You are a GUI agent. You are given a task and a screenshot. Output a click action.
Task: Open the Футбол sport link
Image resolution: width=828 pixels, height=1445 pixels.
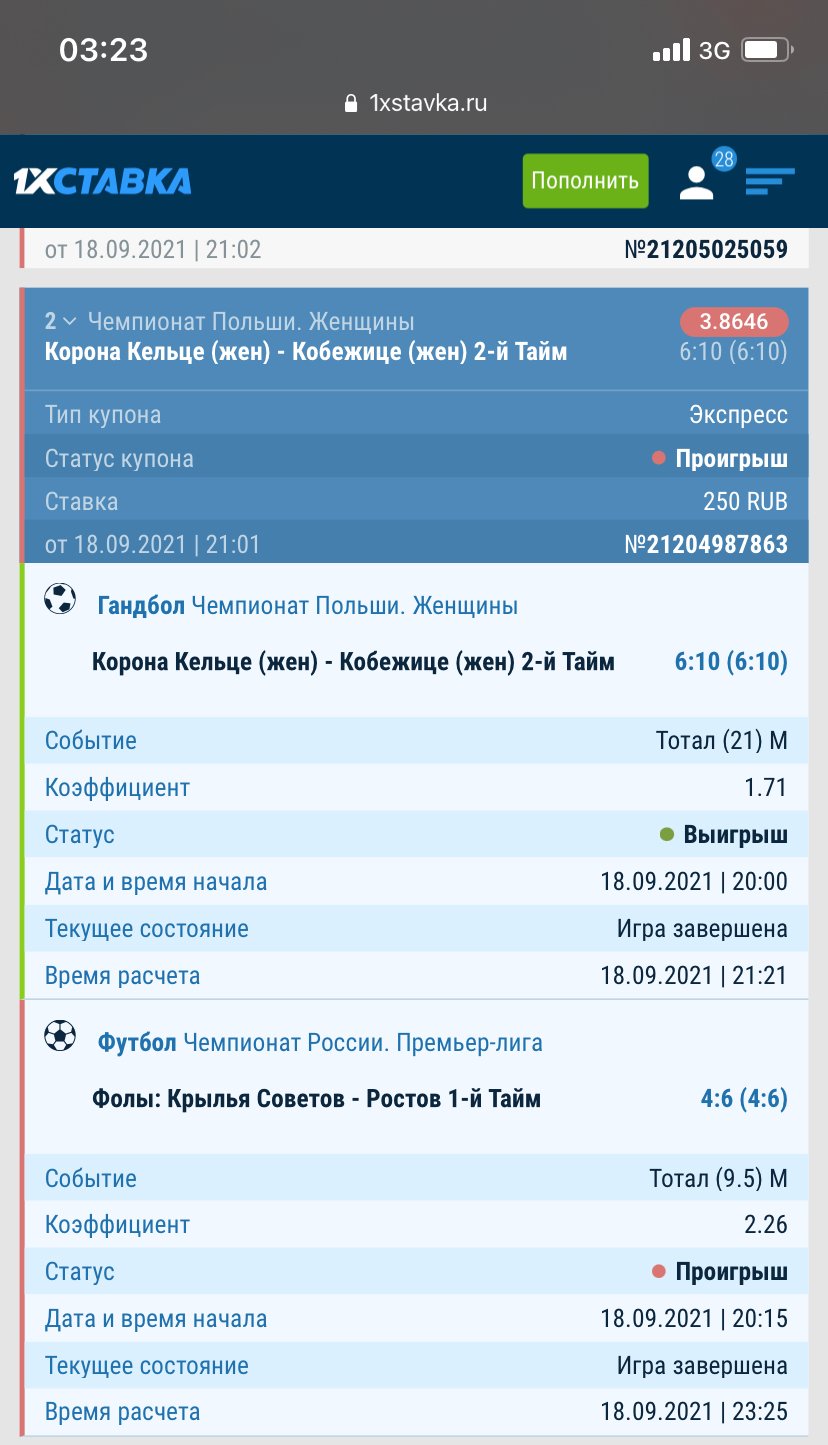pos(137,1043)
